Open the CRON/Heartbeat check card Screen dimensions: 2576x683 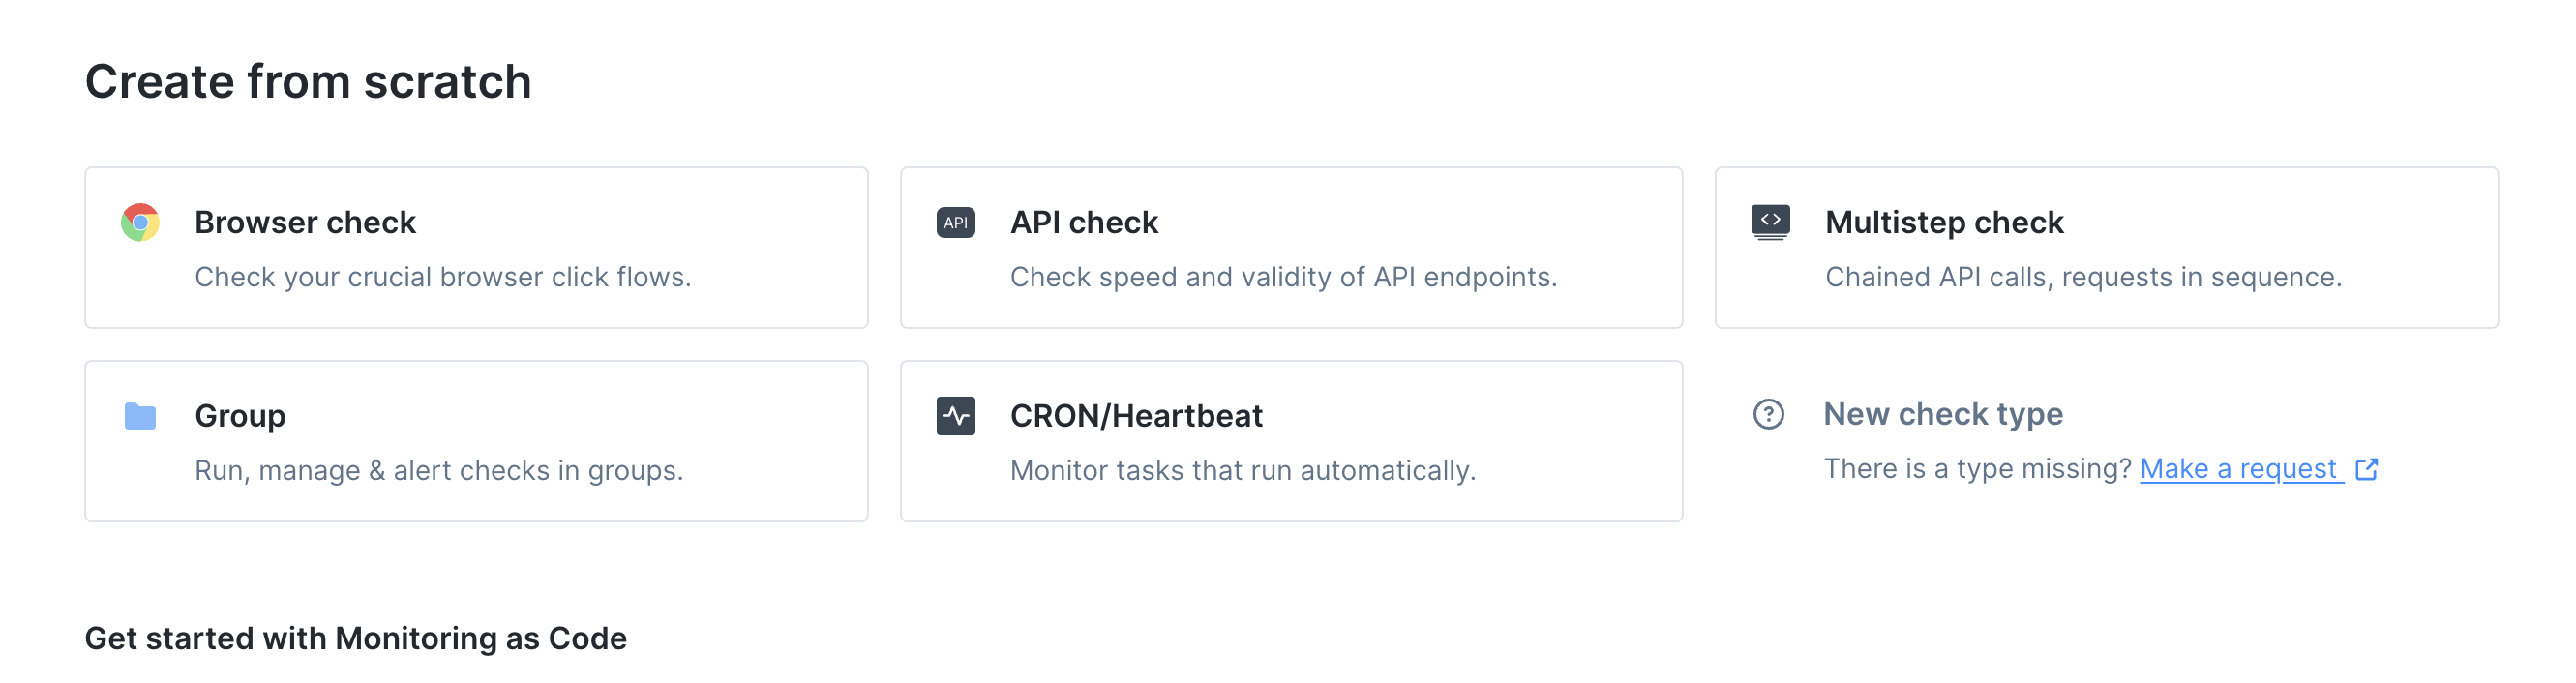[x=1292, y=440]
